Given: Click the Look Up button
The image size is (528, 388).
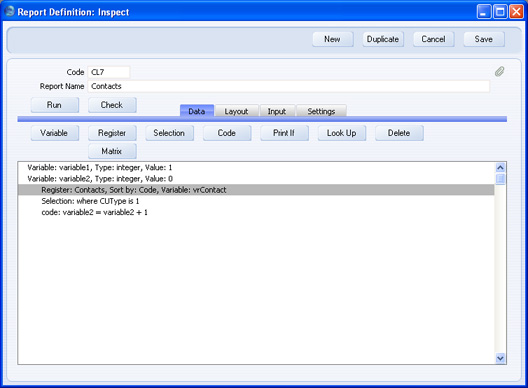Looking at the screenshot, I should pos(342,133).
